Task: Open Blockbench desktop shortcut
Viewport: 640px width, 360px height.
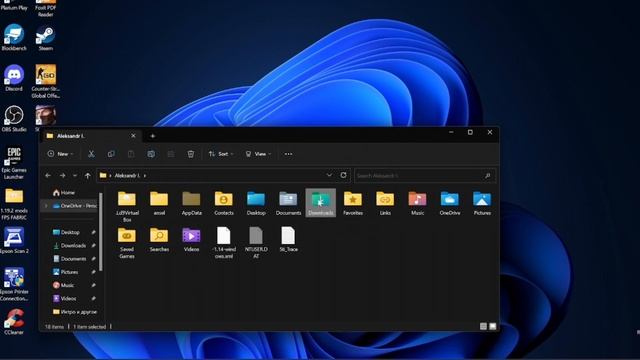Action: [14, 38]
